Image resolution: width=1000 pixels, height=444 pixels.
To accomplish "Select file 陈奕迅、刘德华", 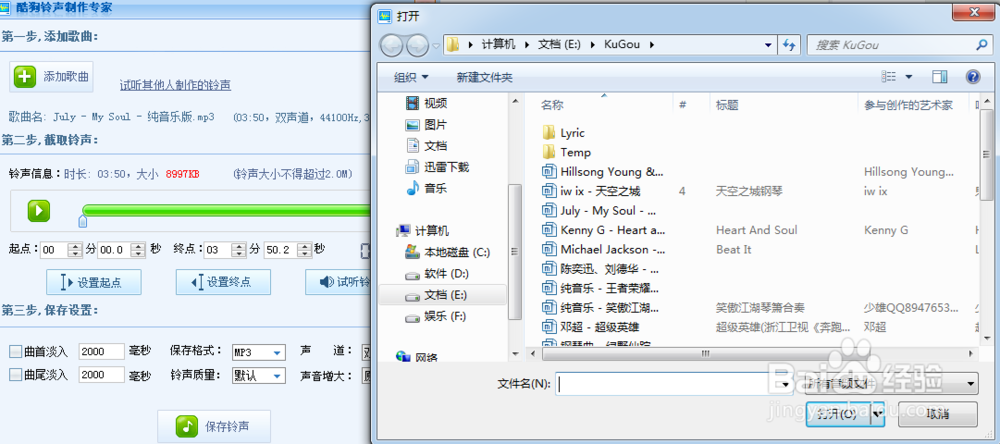I will (x=600, y=269).
